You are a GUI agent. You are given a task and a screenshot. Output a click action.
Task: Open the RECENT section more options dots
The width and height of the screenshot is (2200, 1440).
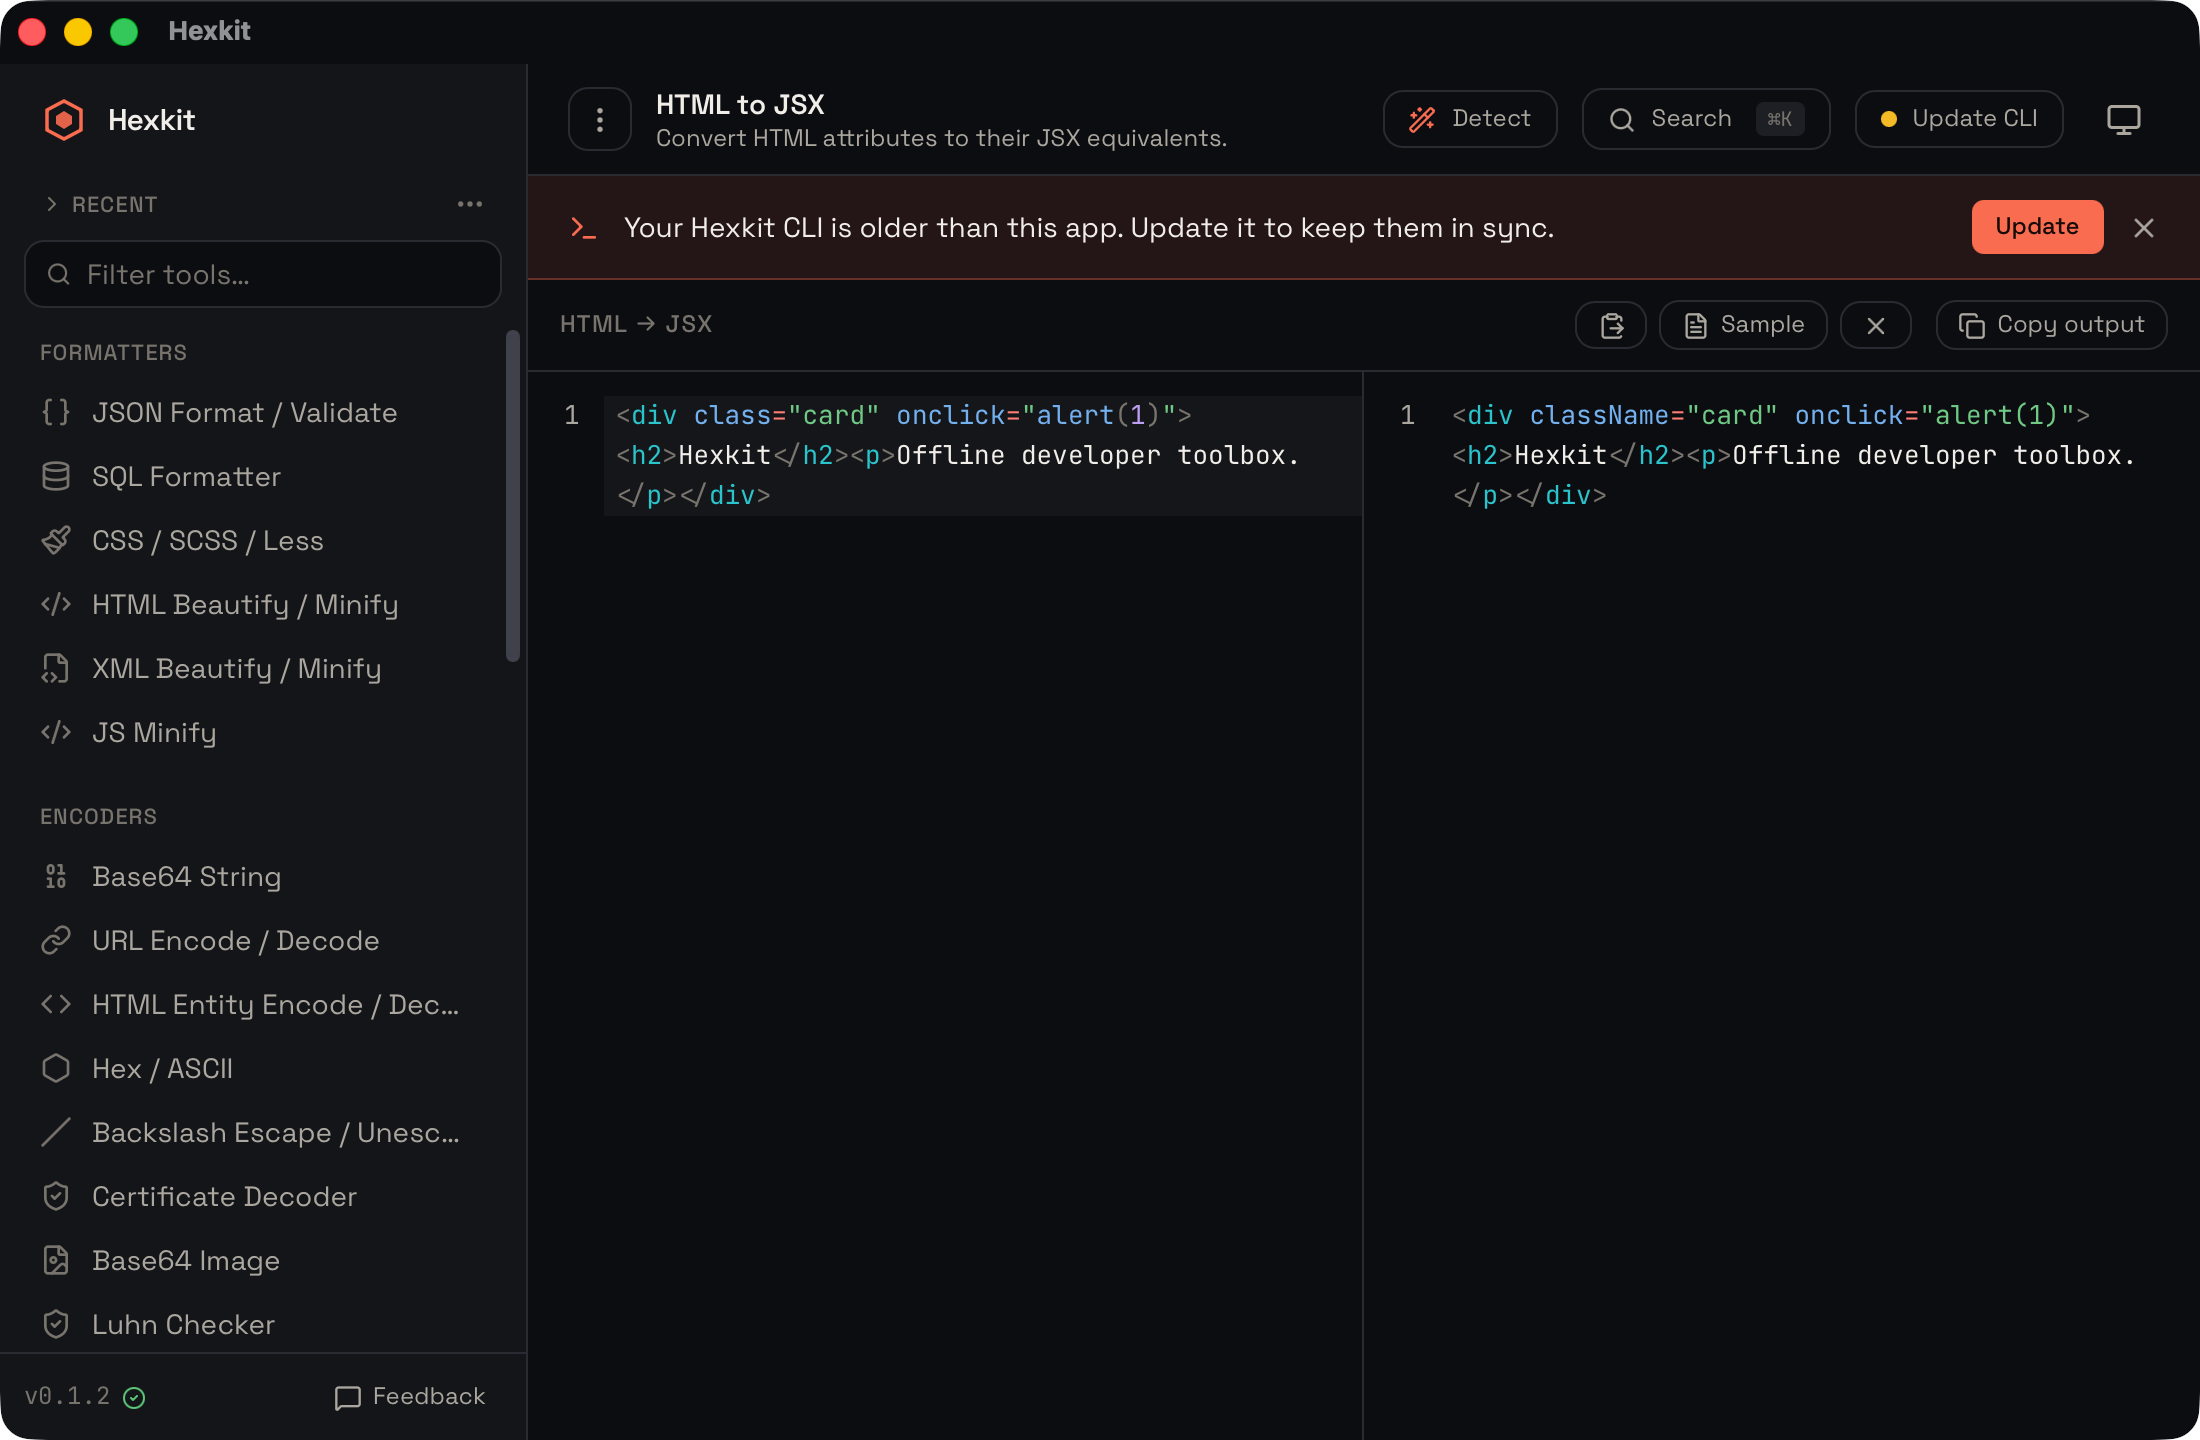[470, 204]
